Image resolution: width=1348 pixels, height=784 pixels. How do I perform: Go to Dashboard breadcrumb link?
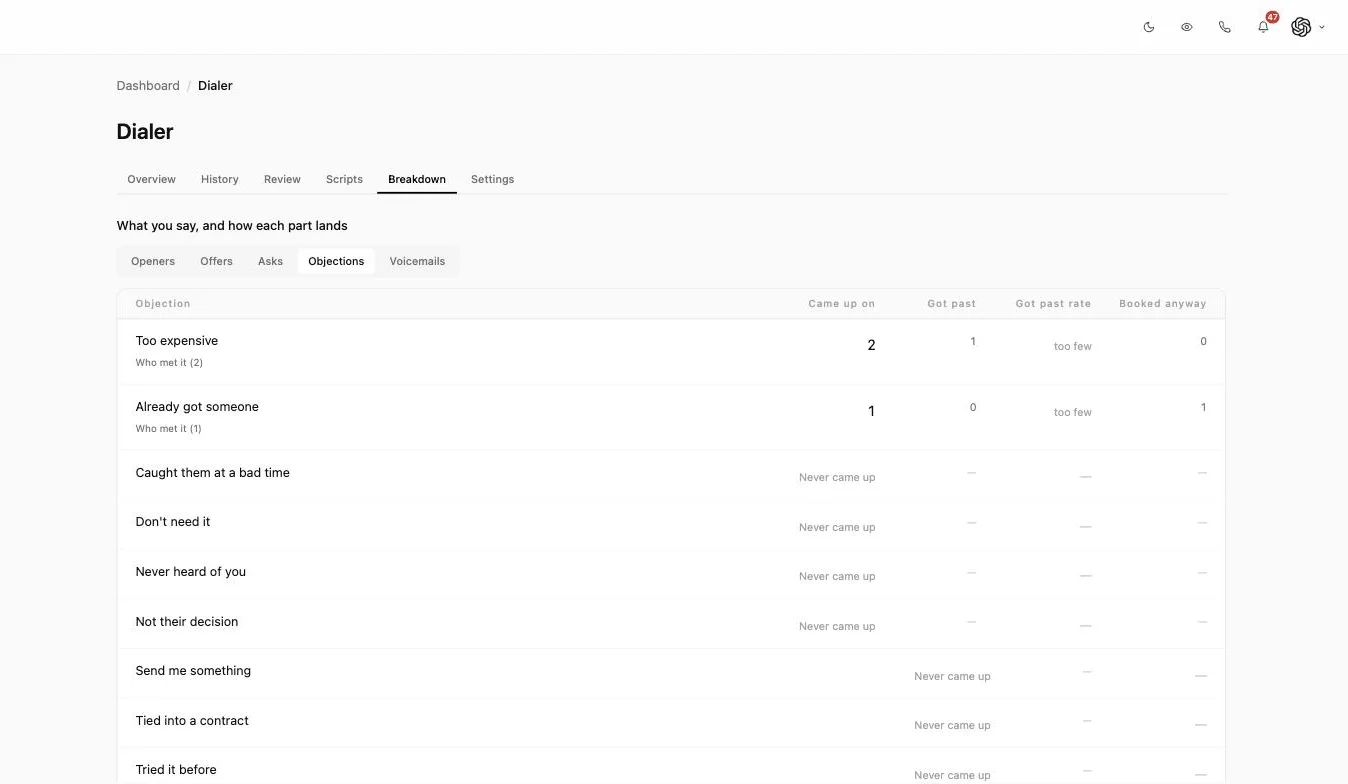(148, 86)
